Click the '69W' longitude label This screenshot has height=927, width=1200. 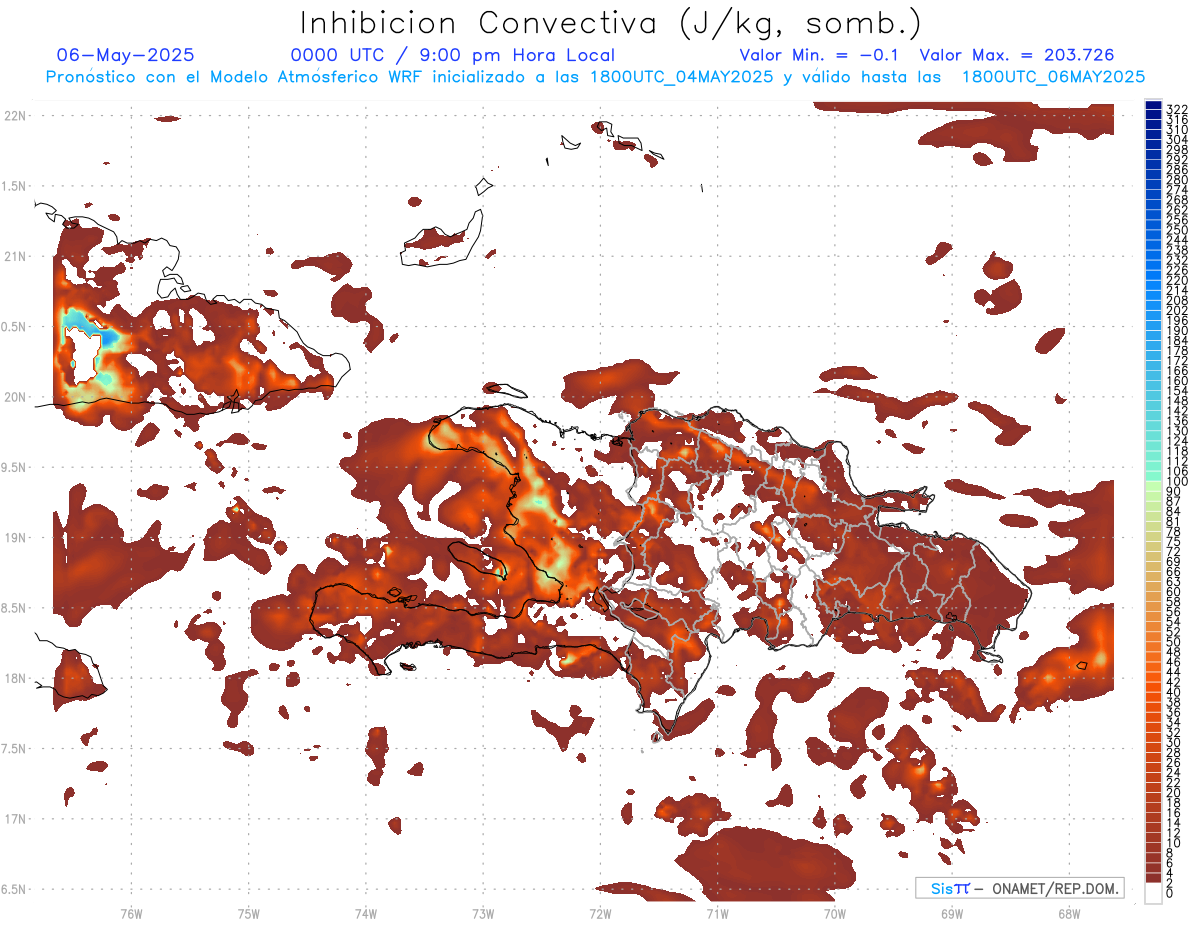(x=952, y=913)
